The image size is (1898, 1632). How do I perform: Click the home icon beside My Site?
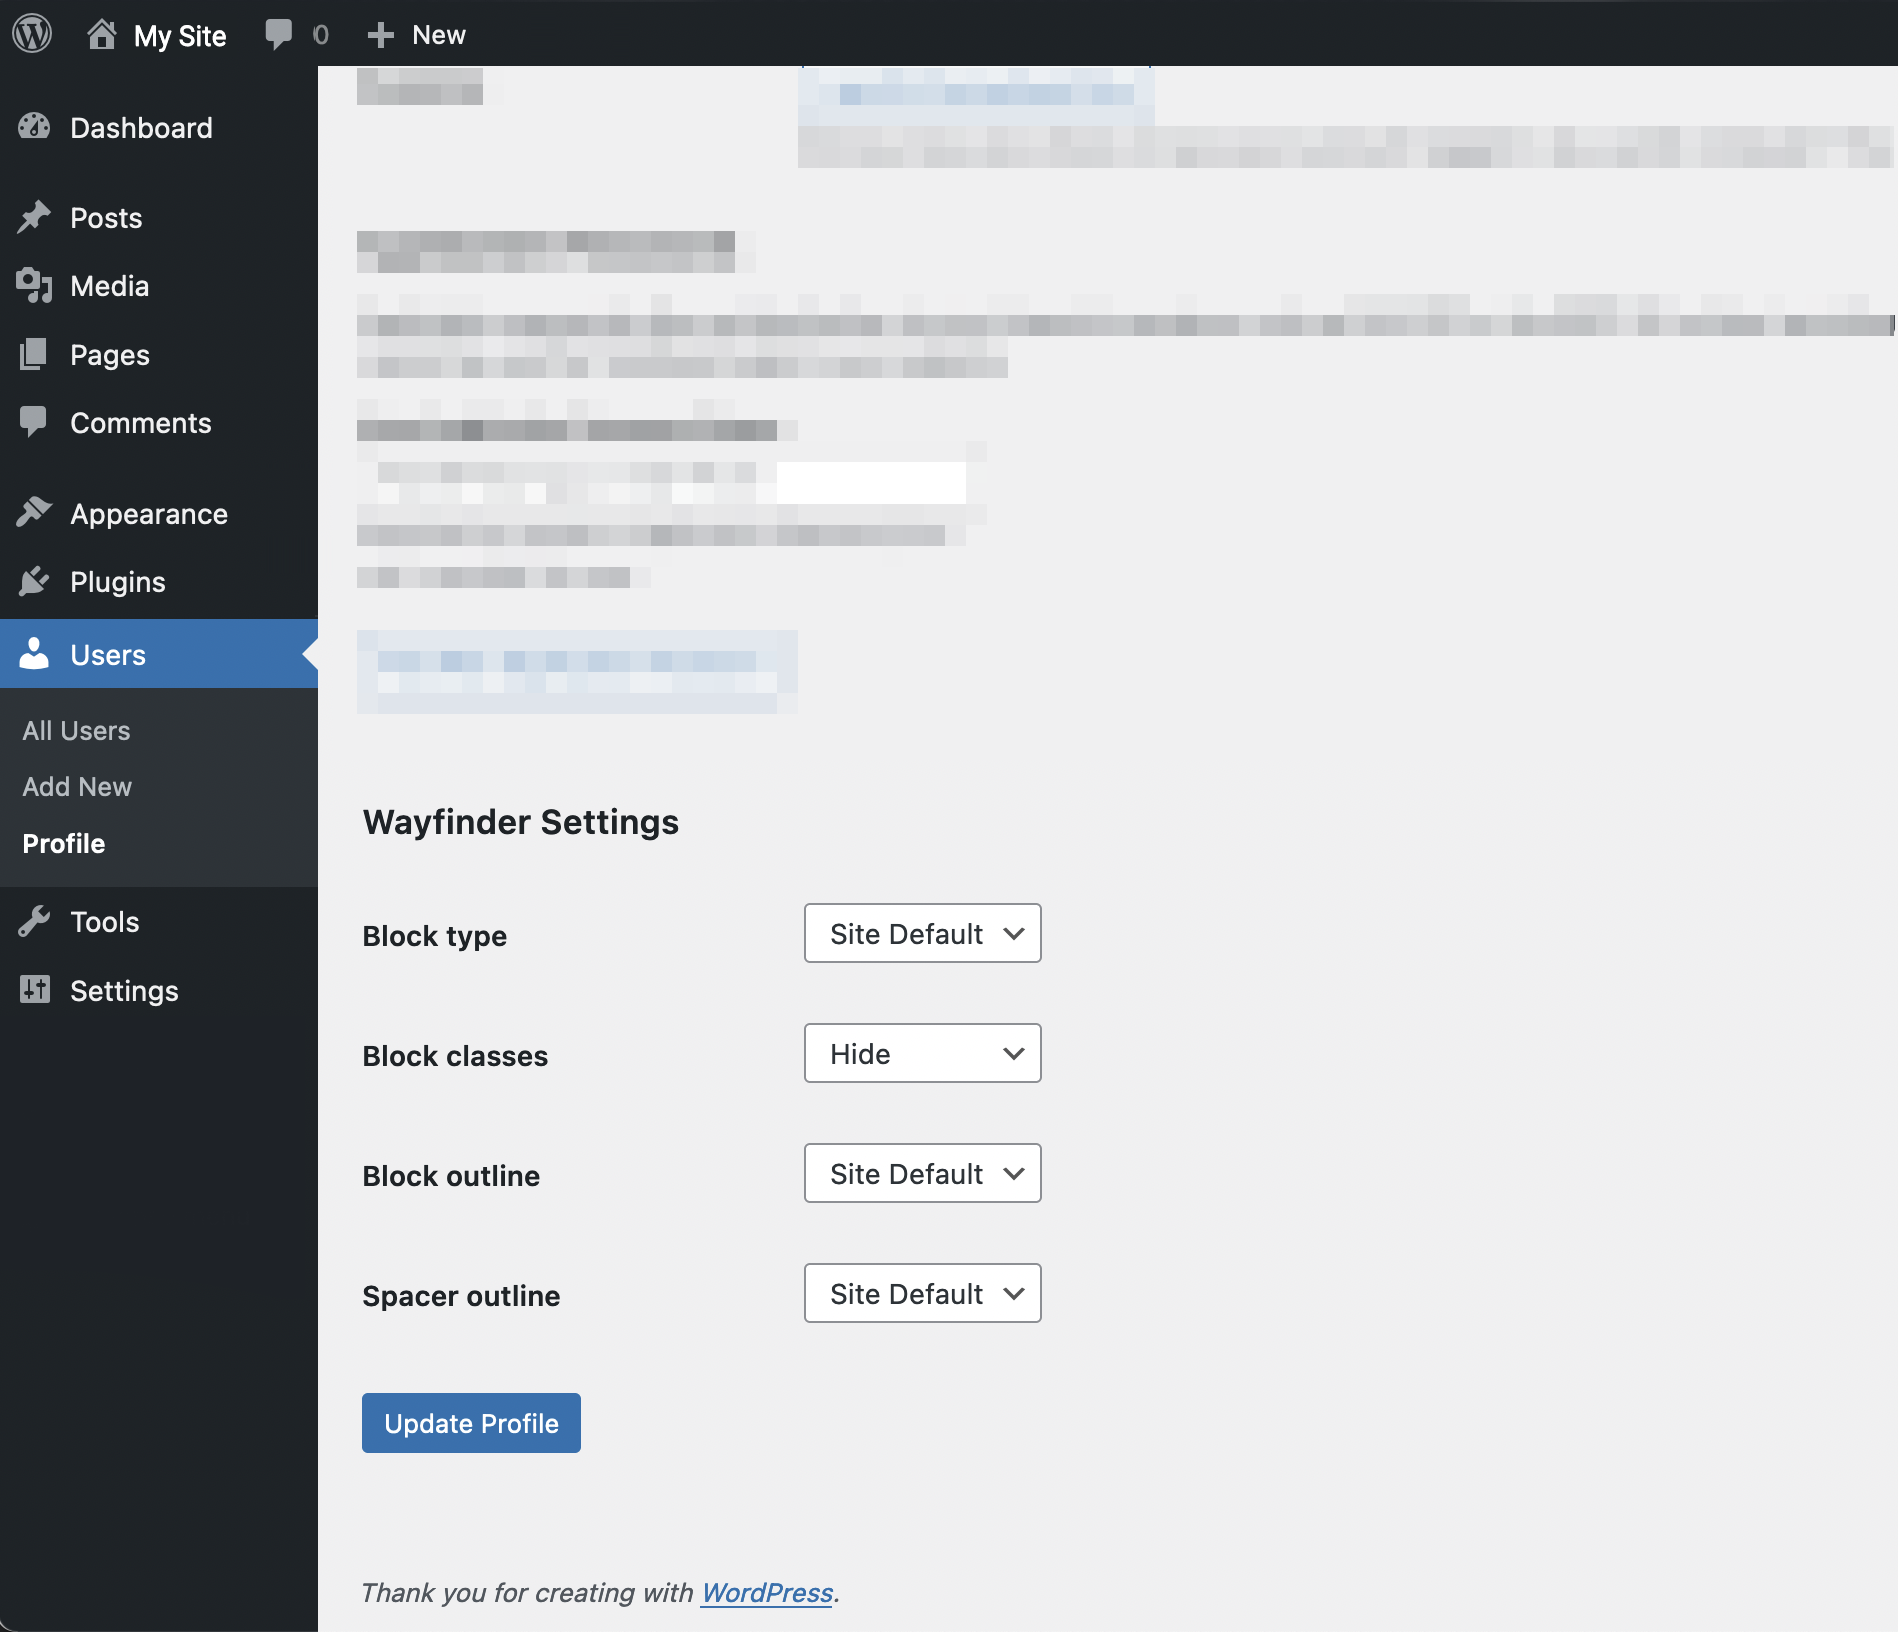101,34
